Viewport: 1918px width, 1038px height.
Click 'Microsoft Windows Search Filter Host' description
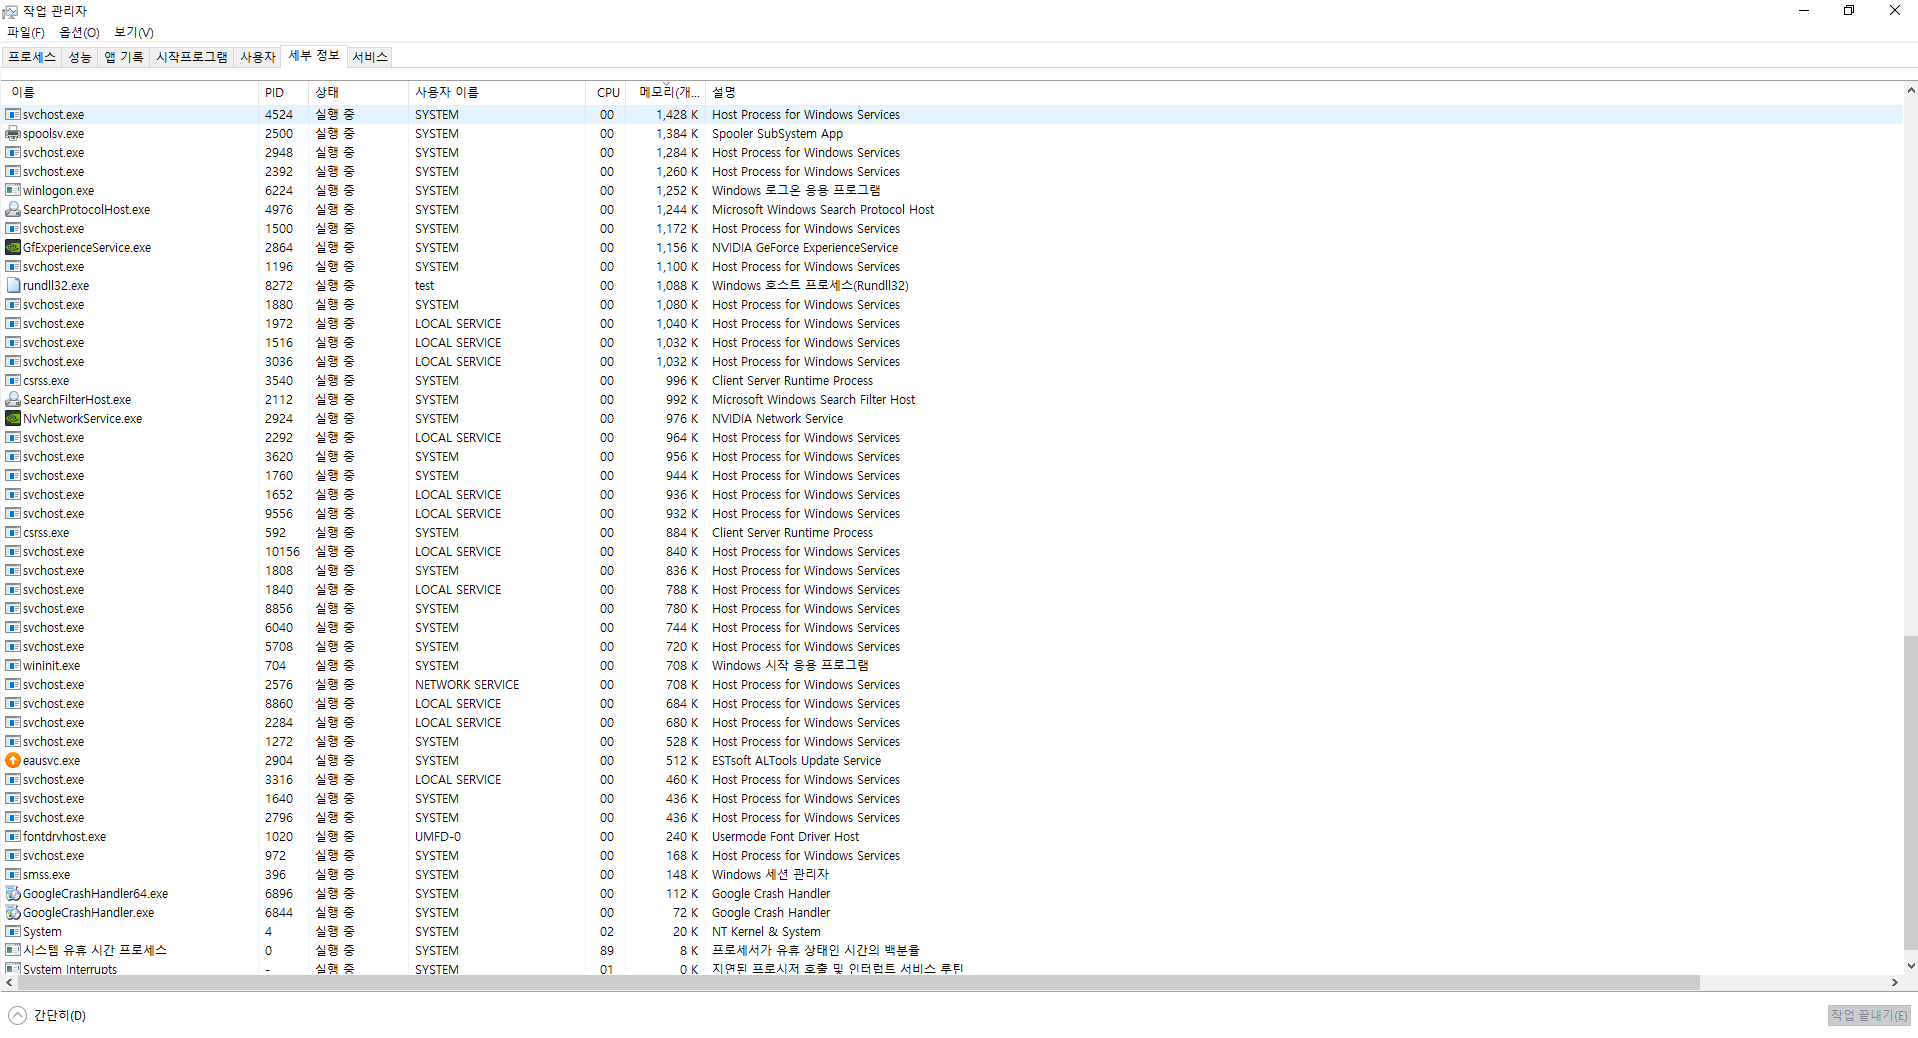(x=813, y=400)
